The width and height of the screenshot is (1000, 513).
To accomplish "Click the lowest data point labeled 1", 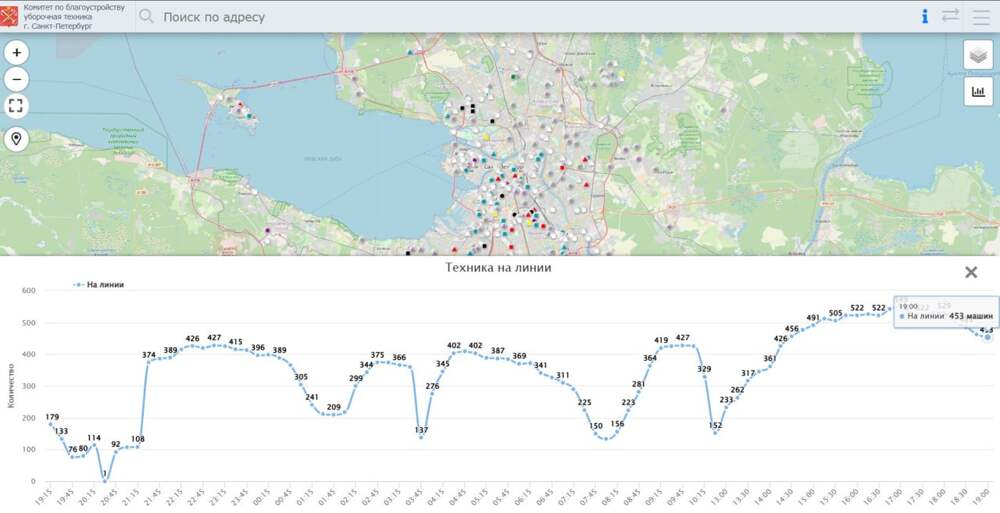I will pos(105,481).
